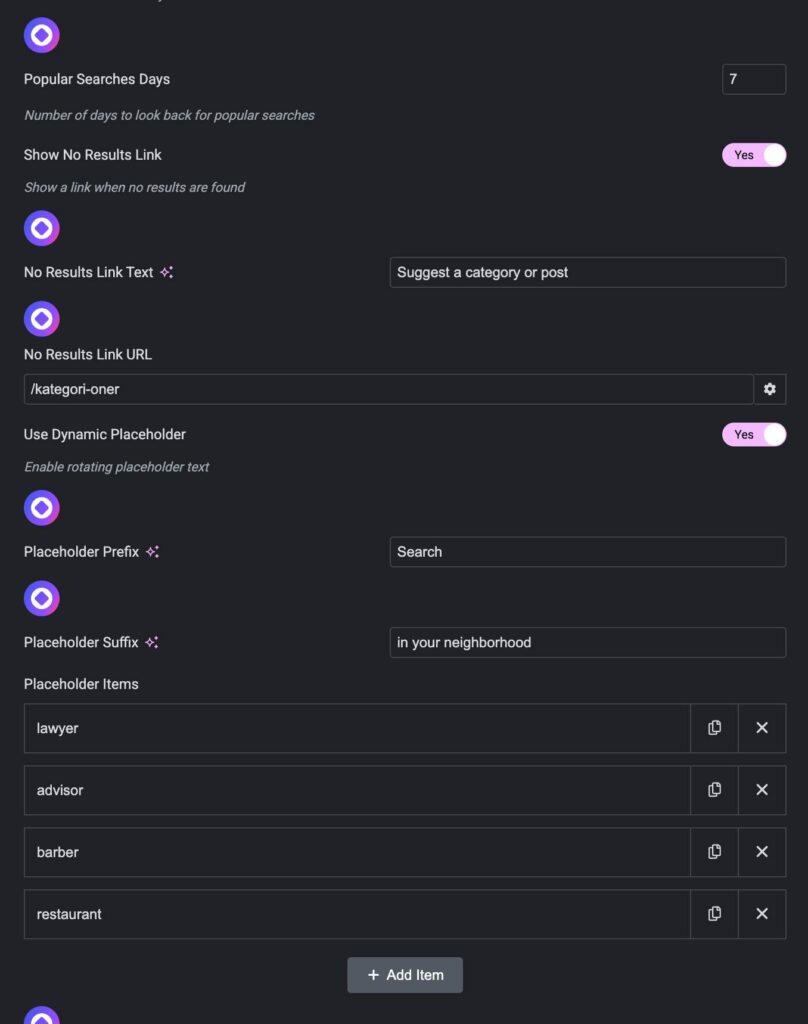Copy the barber placeholder item

(714, 852)
